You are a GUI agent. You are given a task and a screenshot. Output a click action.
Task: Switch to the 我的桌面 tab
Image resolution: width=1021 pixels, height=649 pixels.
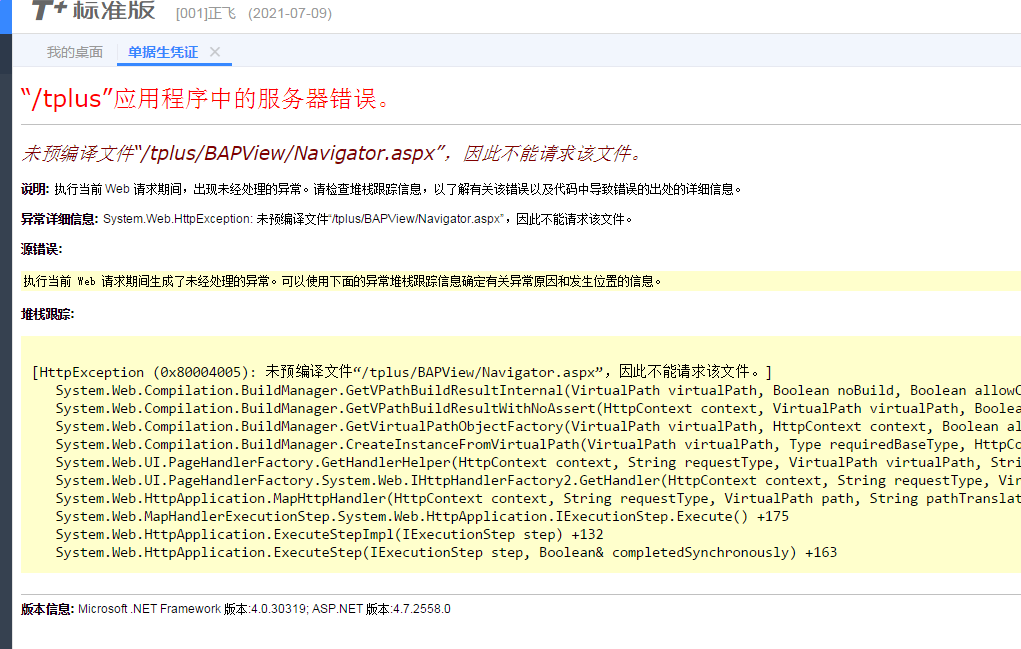[74, 52]
